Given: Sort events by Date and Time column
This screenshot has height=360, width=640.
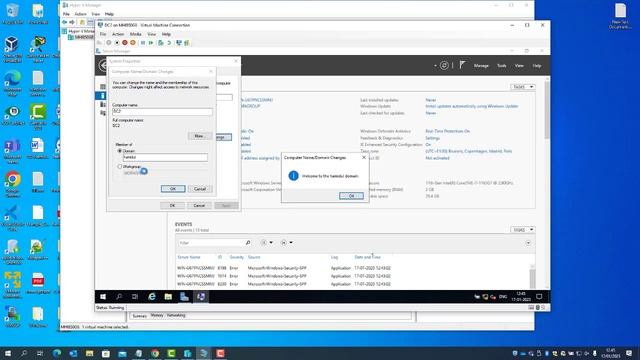Looking at the screenshot, I should pos(367,257).
